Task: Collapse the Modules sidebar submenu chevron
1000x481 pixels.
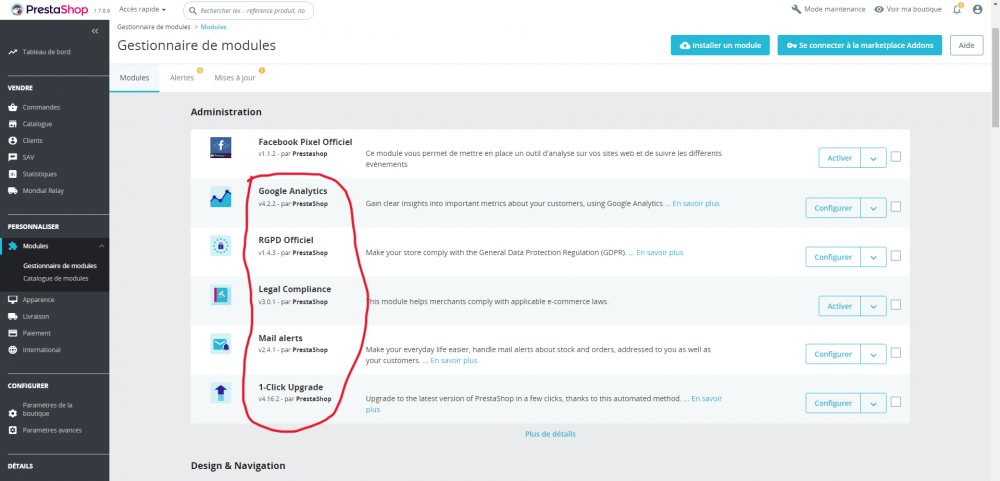Action: (101, 246)
